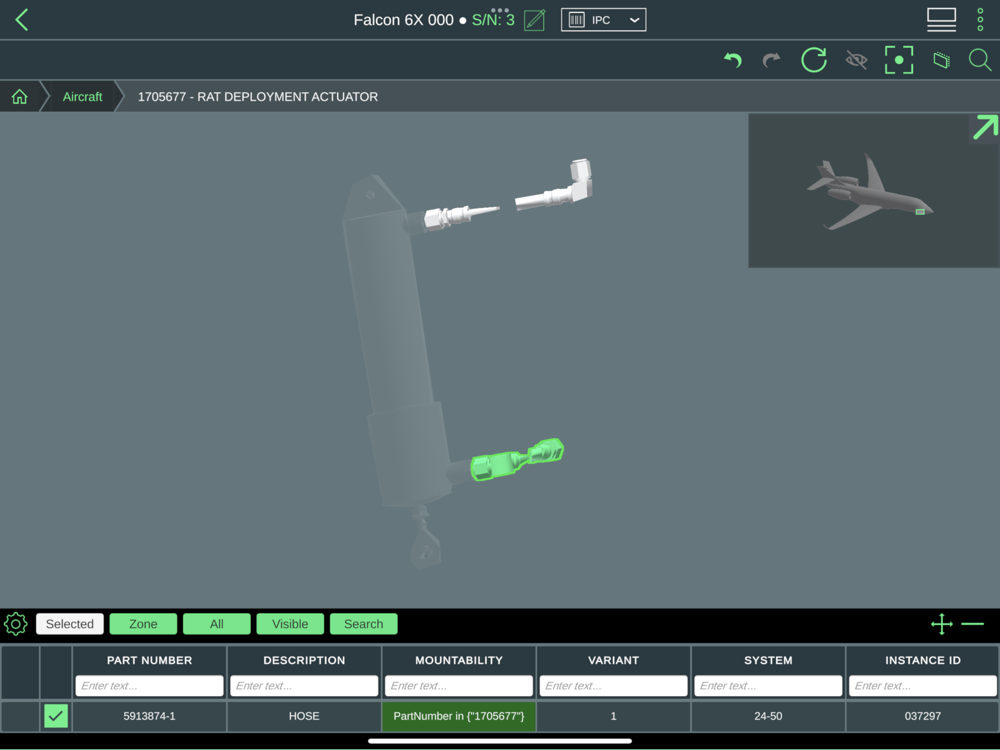Open the vertical three-dot menu
Viewport: 1000px width, 750px height.
(x=980, y=20)
